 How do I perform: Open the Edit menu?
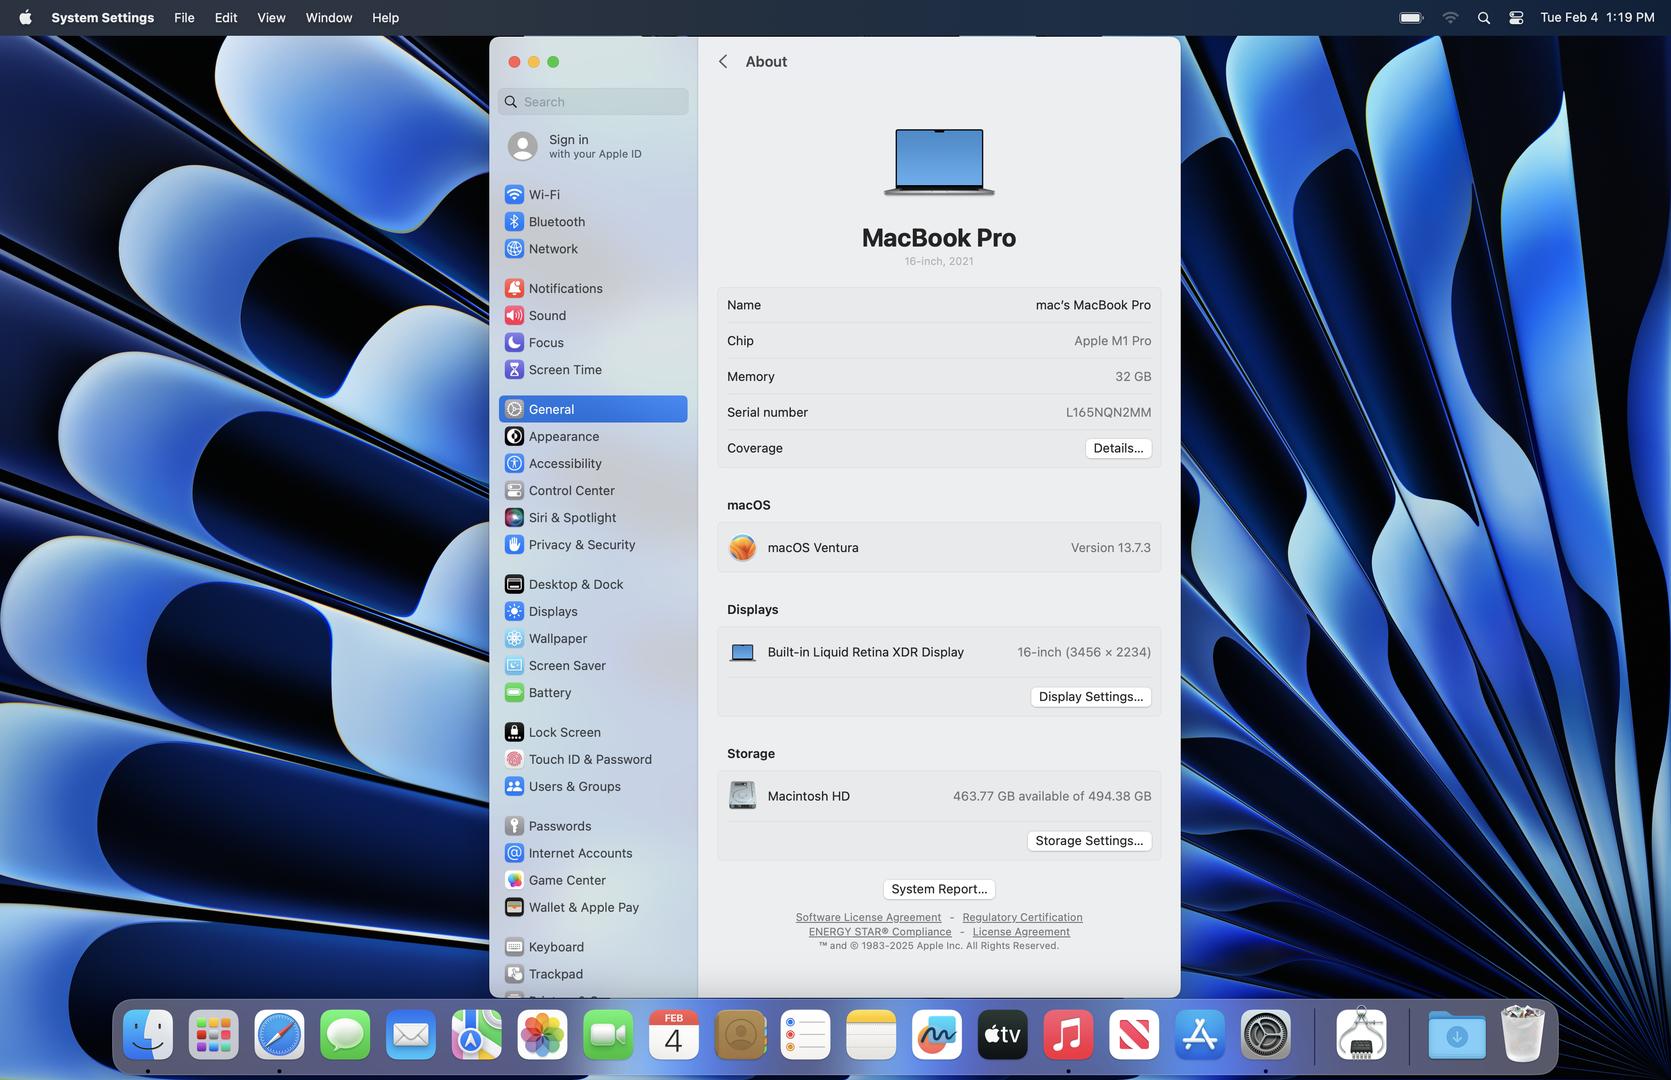tap(226, 17)
